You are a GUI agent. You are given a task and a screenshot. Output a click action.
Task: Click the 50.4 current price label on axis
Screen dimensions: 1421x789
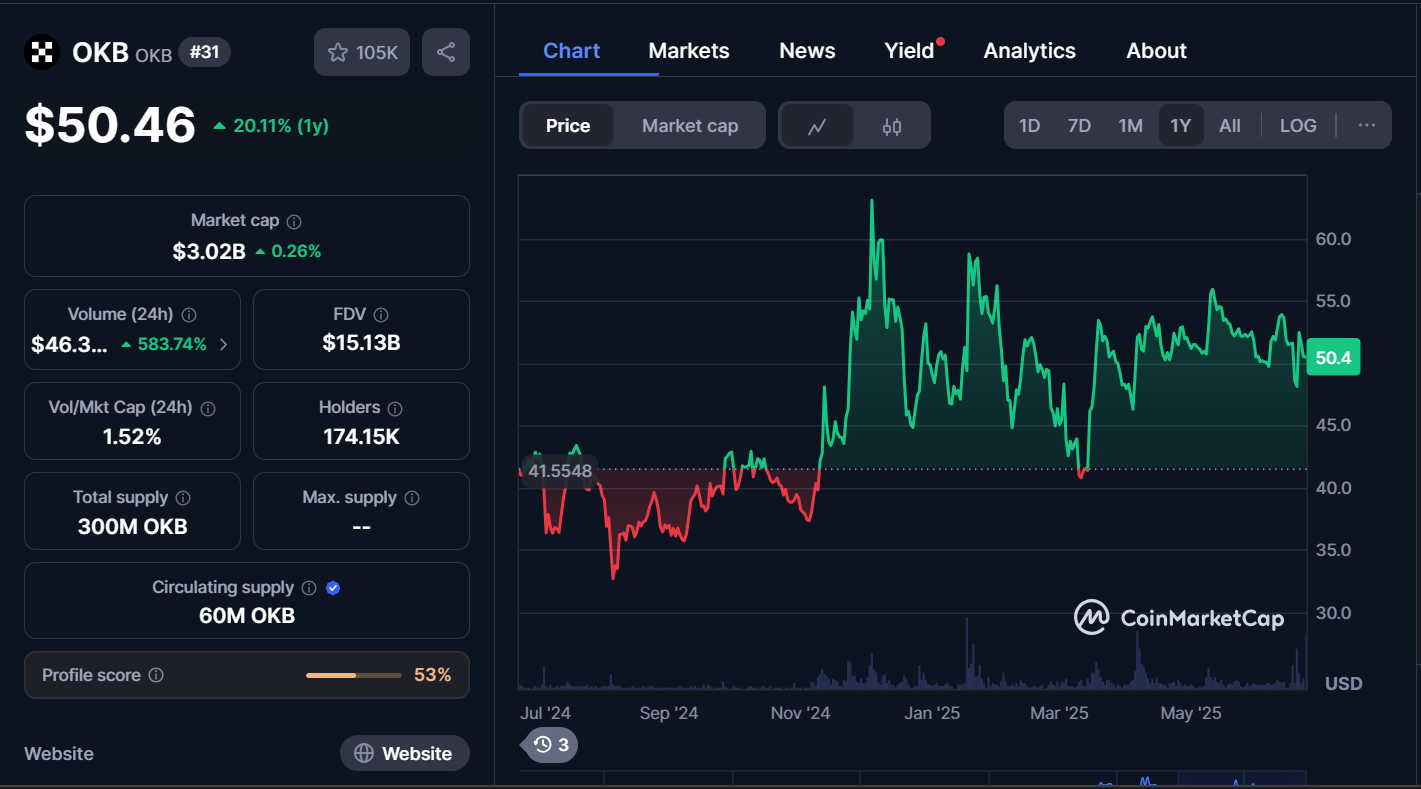[1333, 358]
